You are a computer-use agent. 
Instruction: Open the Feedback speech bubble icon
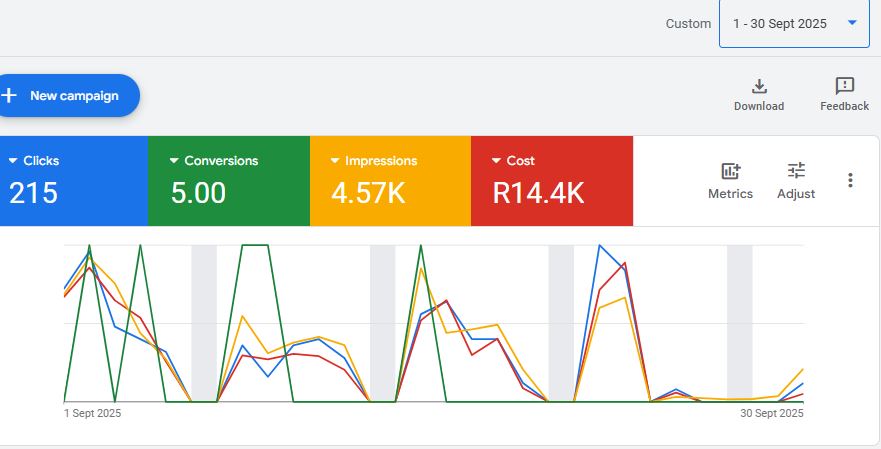(x=844, y=86)
